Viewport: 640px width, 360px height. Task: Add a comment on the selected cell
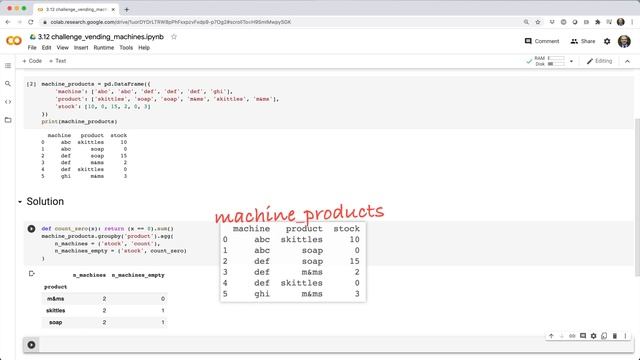[x=583, y=336]
